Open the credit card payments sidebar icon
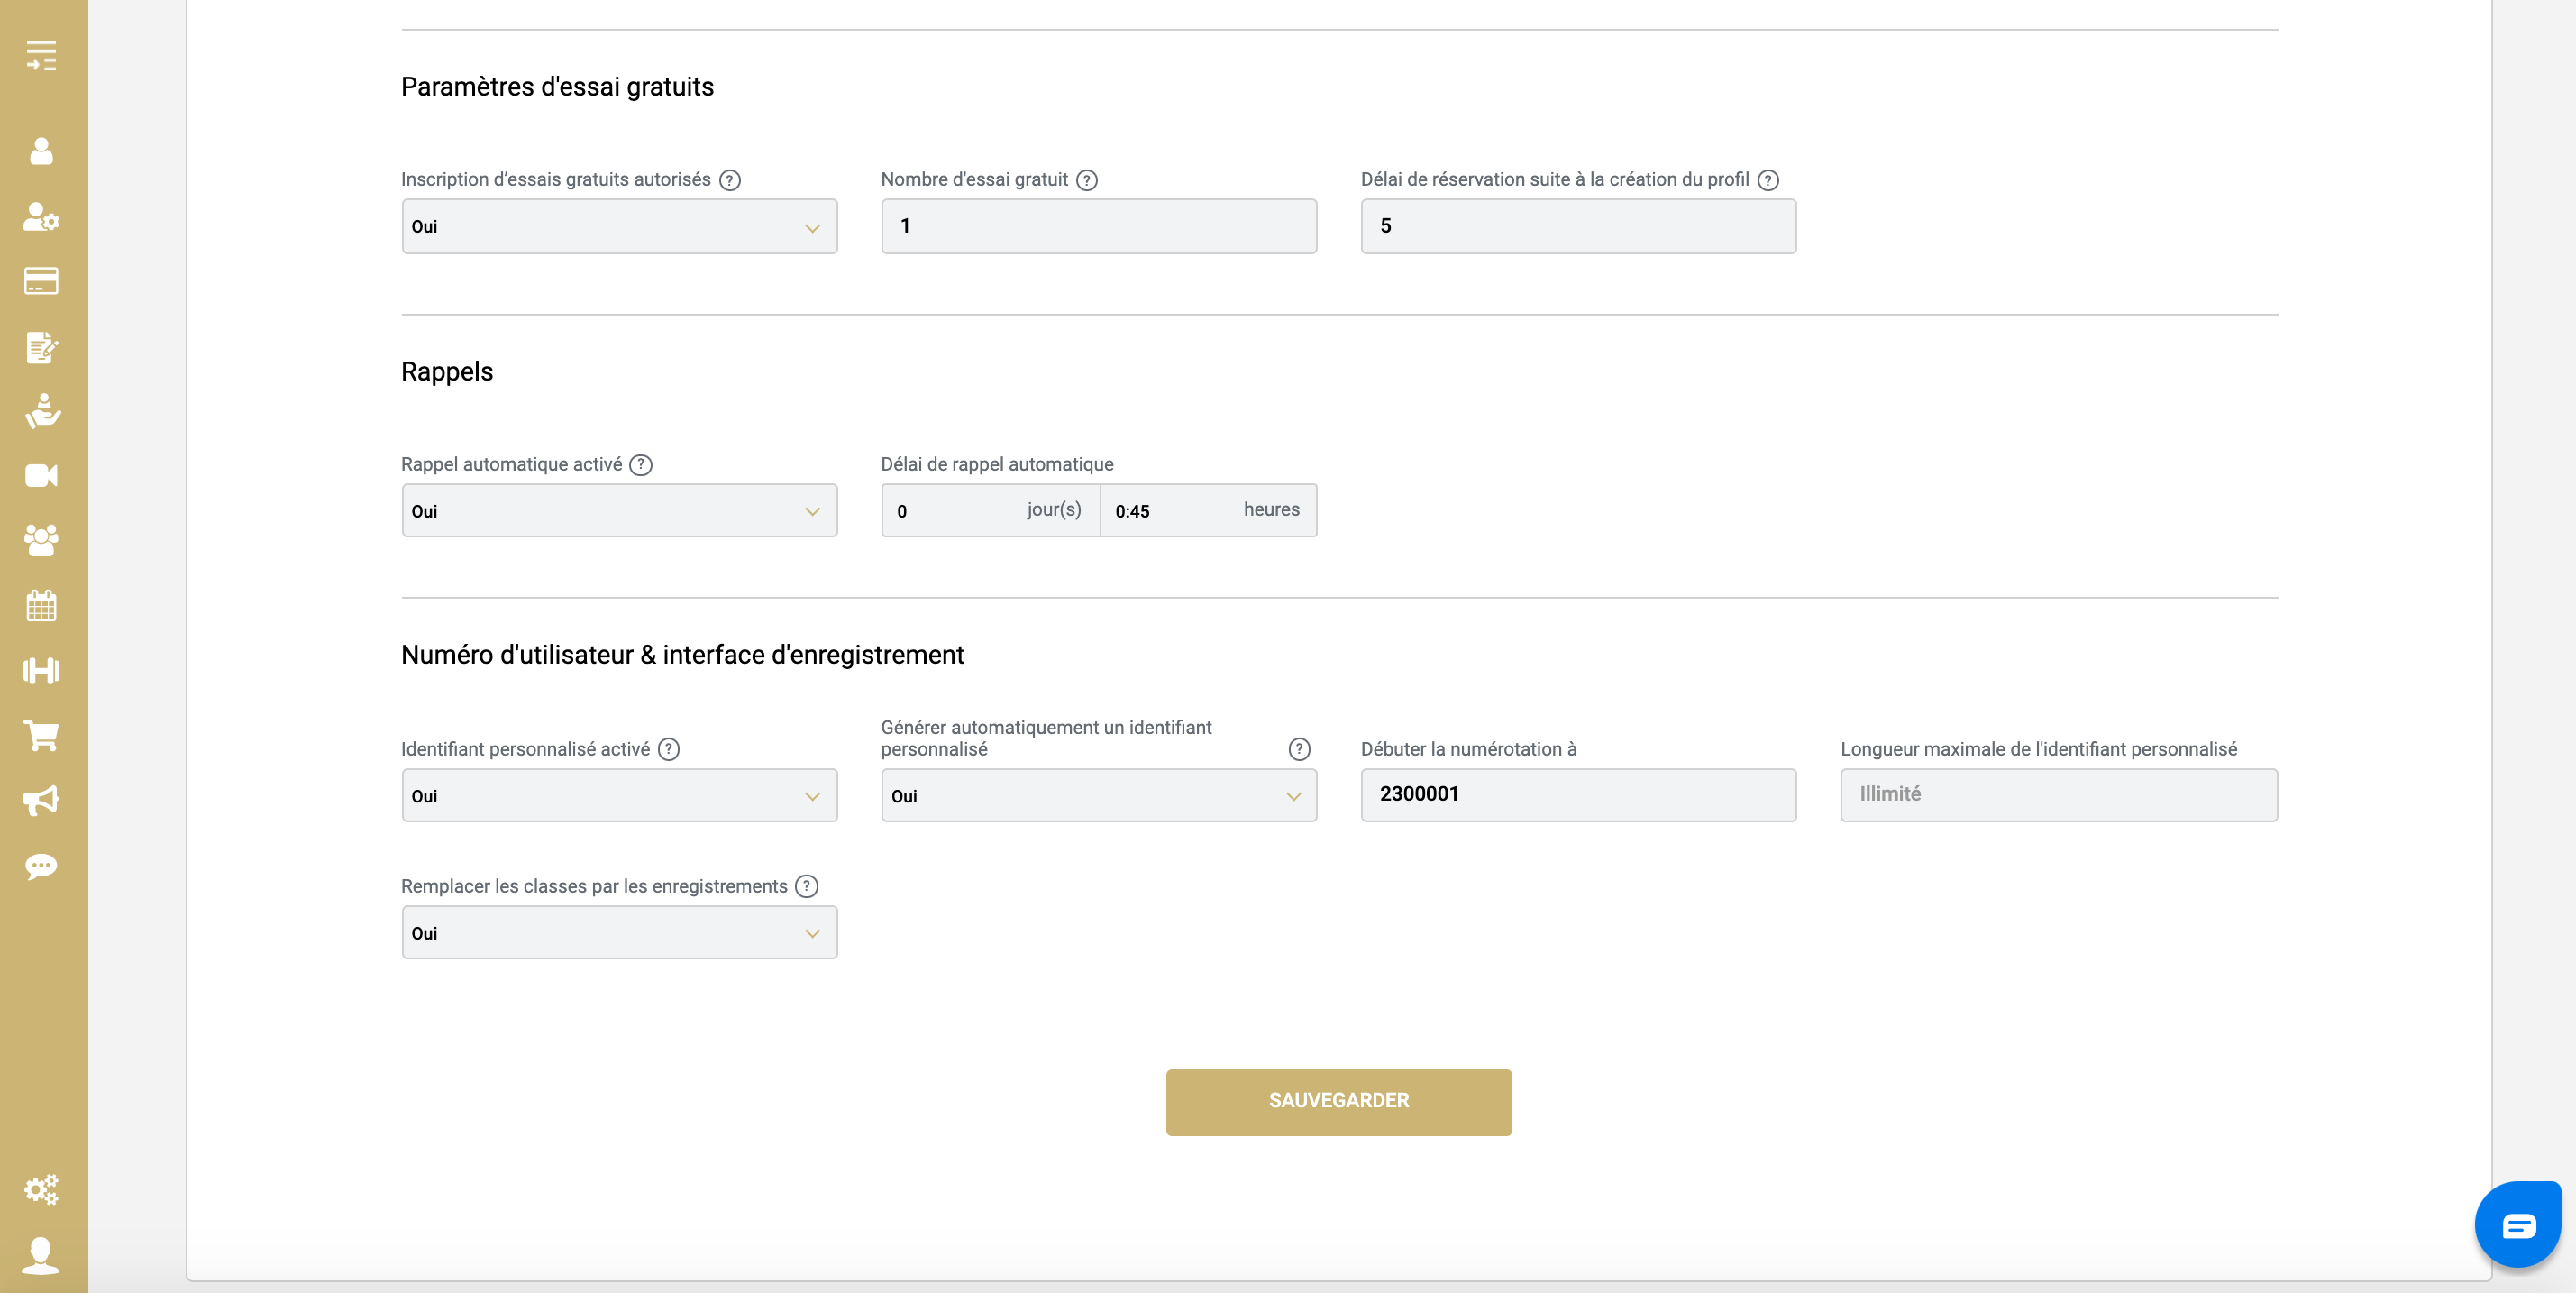Screen dimensions: 2576x1293 (41, 281)
